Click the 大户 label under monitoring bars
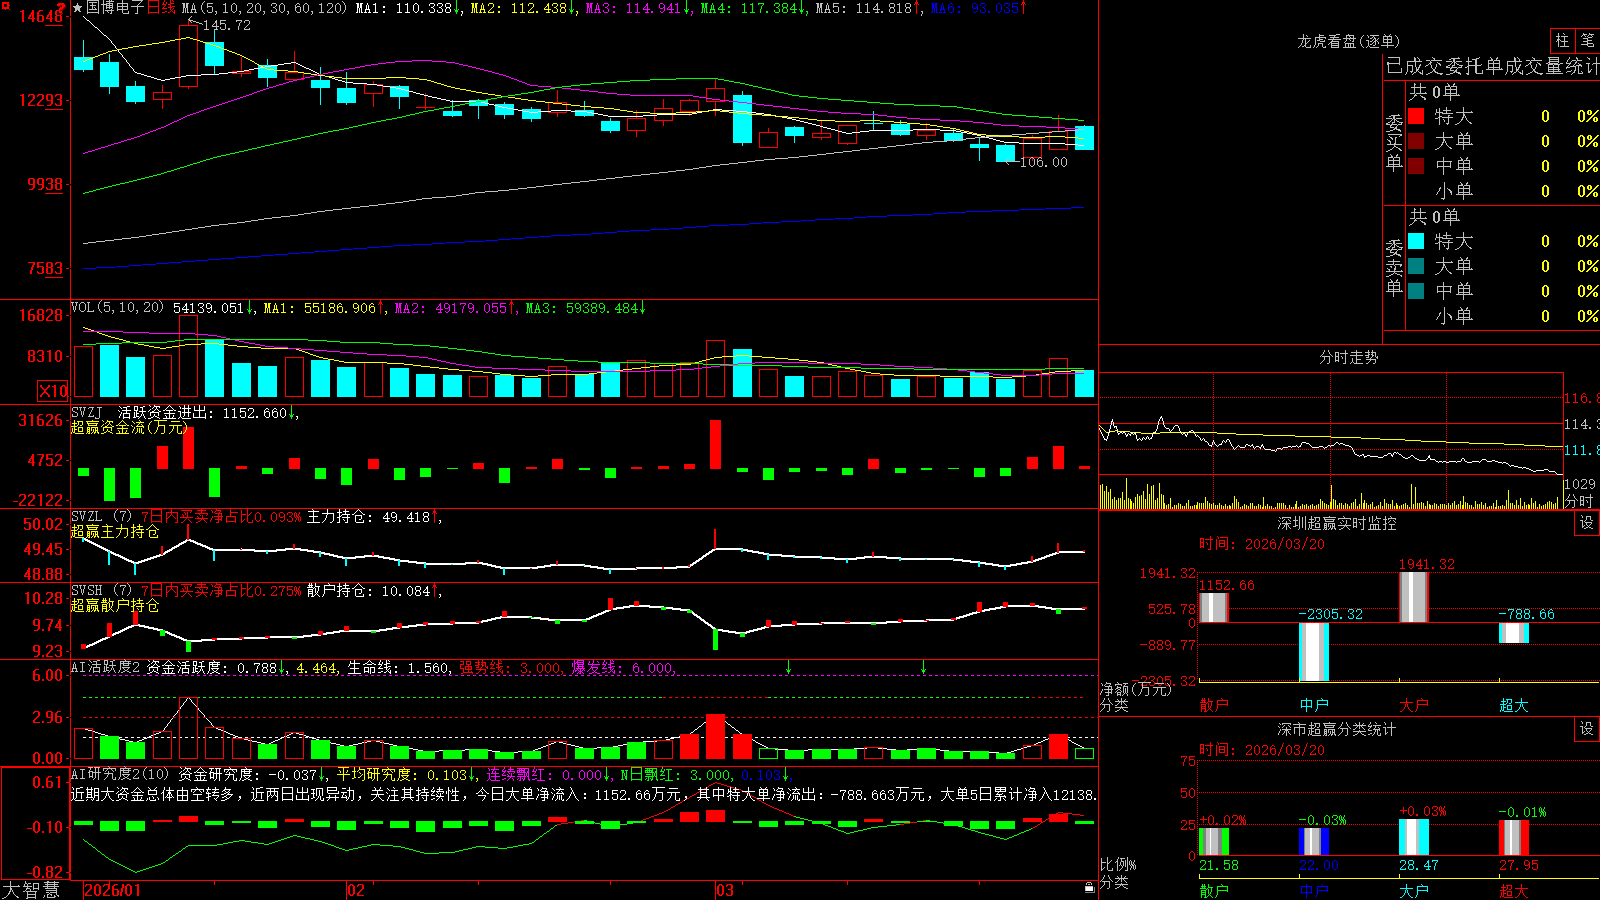Screen dimensions: 1600x900 pyautogui.click(x=1413, y=705)
